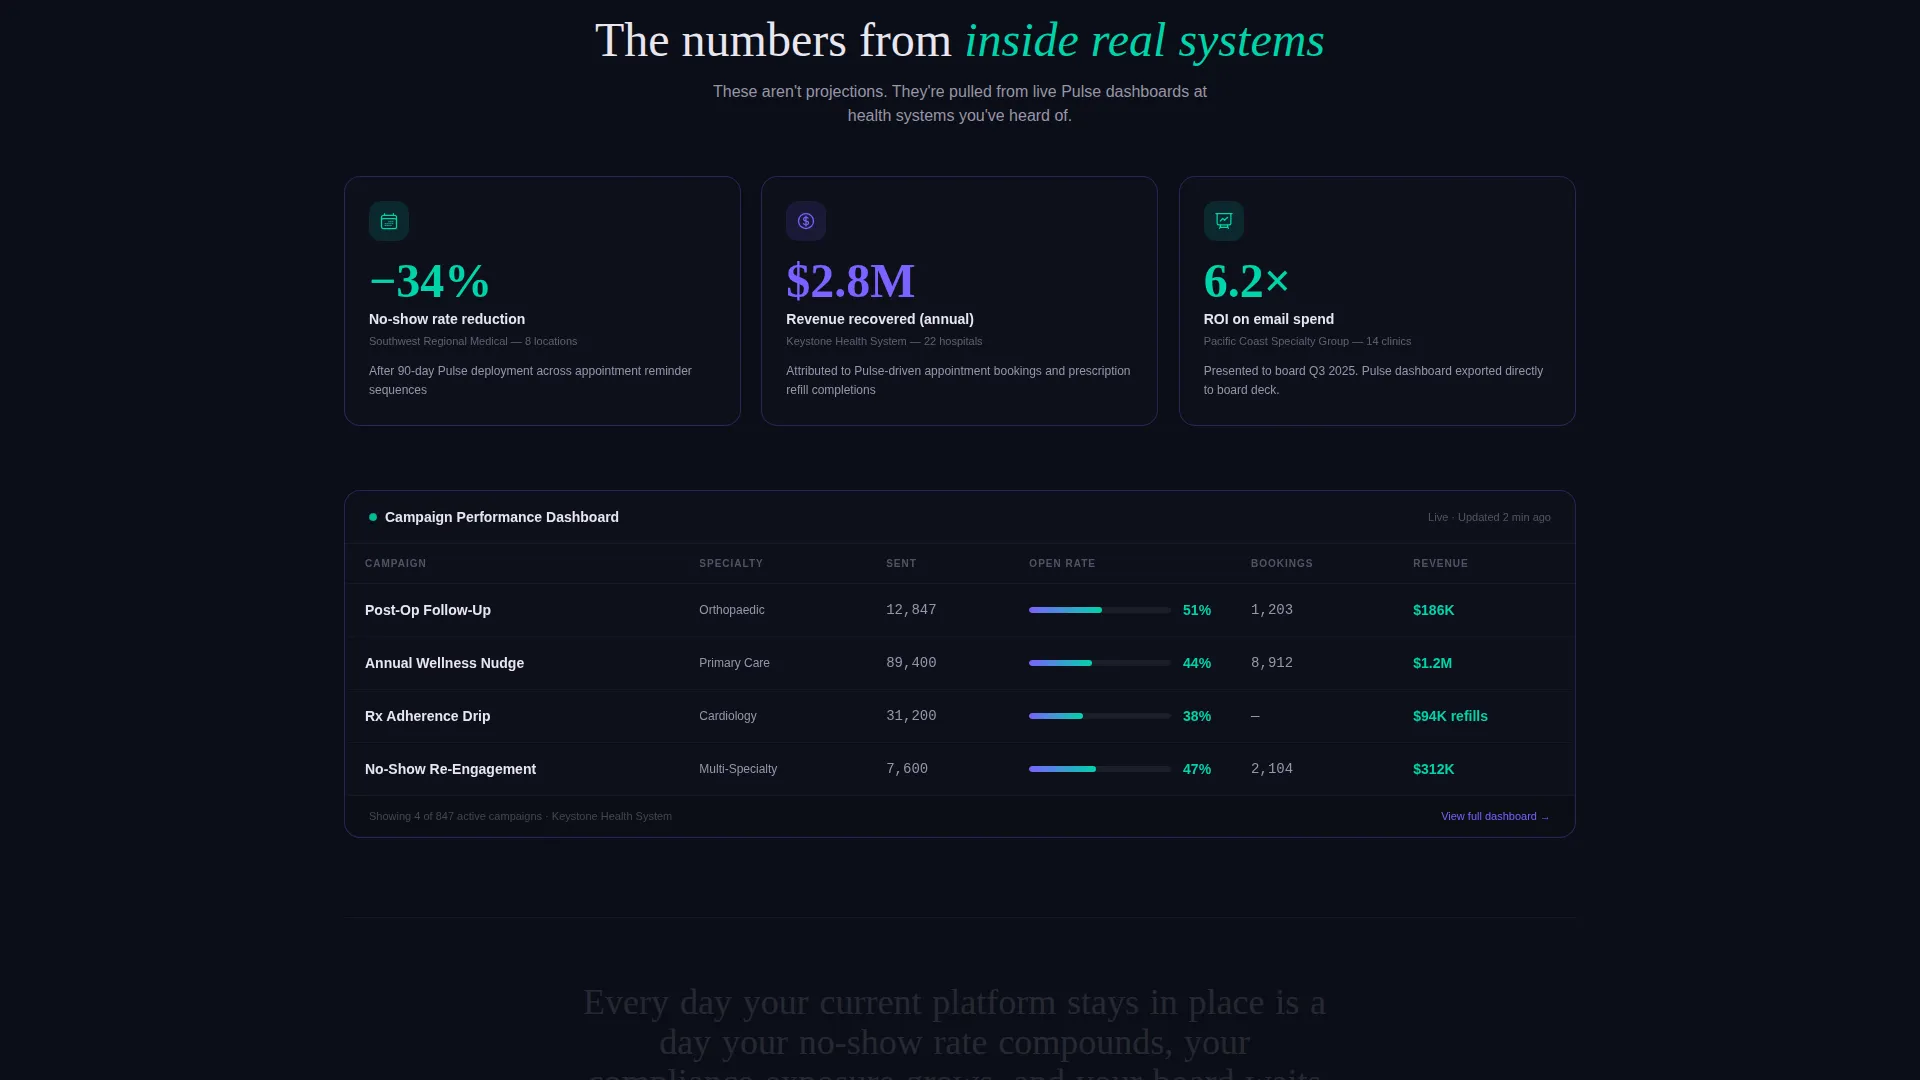Click the 44% open rate value

[x=1197, y=663]
